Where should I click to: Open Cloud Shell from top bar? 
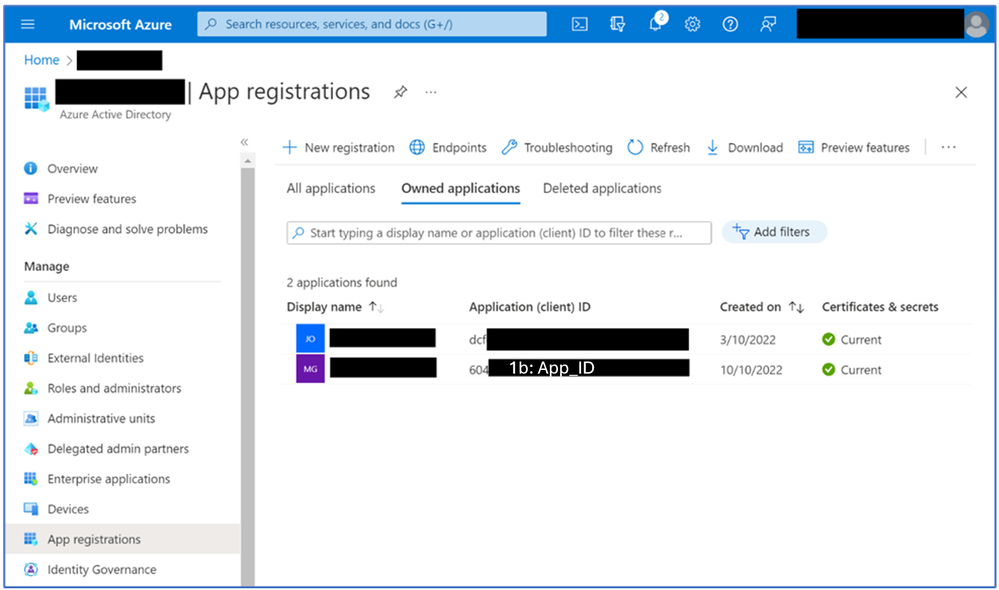click(x=579, y=24)
